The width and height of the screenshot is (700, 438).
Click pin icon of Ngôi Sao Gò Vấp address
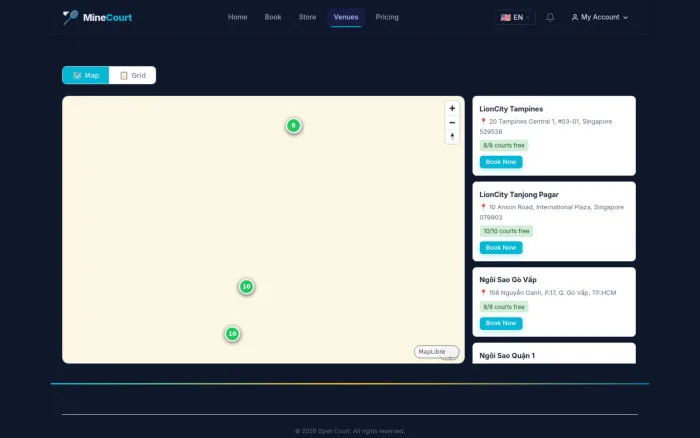(x=483, y=293)
